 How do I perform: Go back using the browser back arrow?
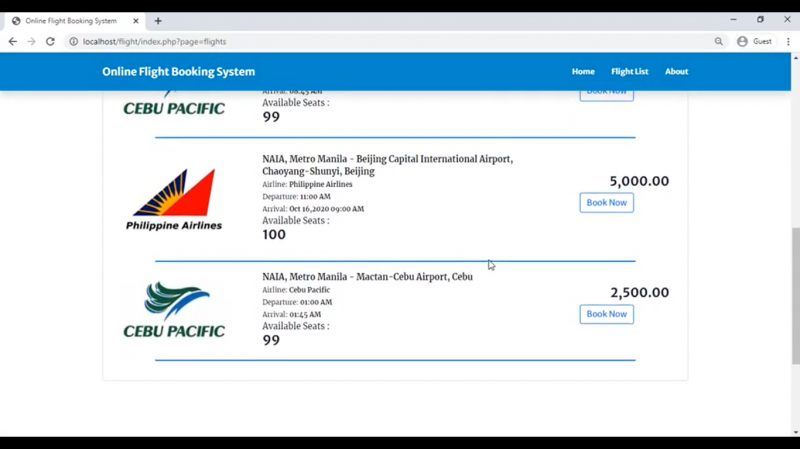(x=13, y=41)
